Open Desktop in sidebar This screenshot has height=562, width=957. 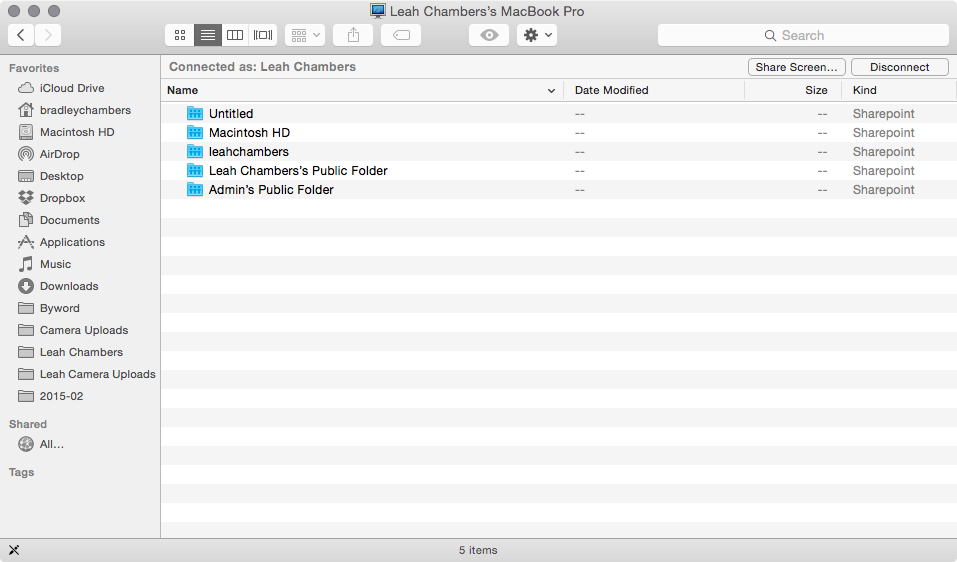[x=61, y=176]
